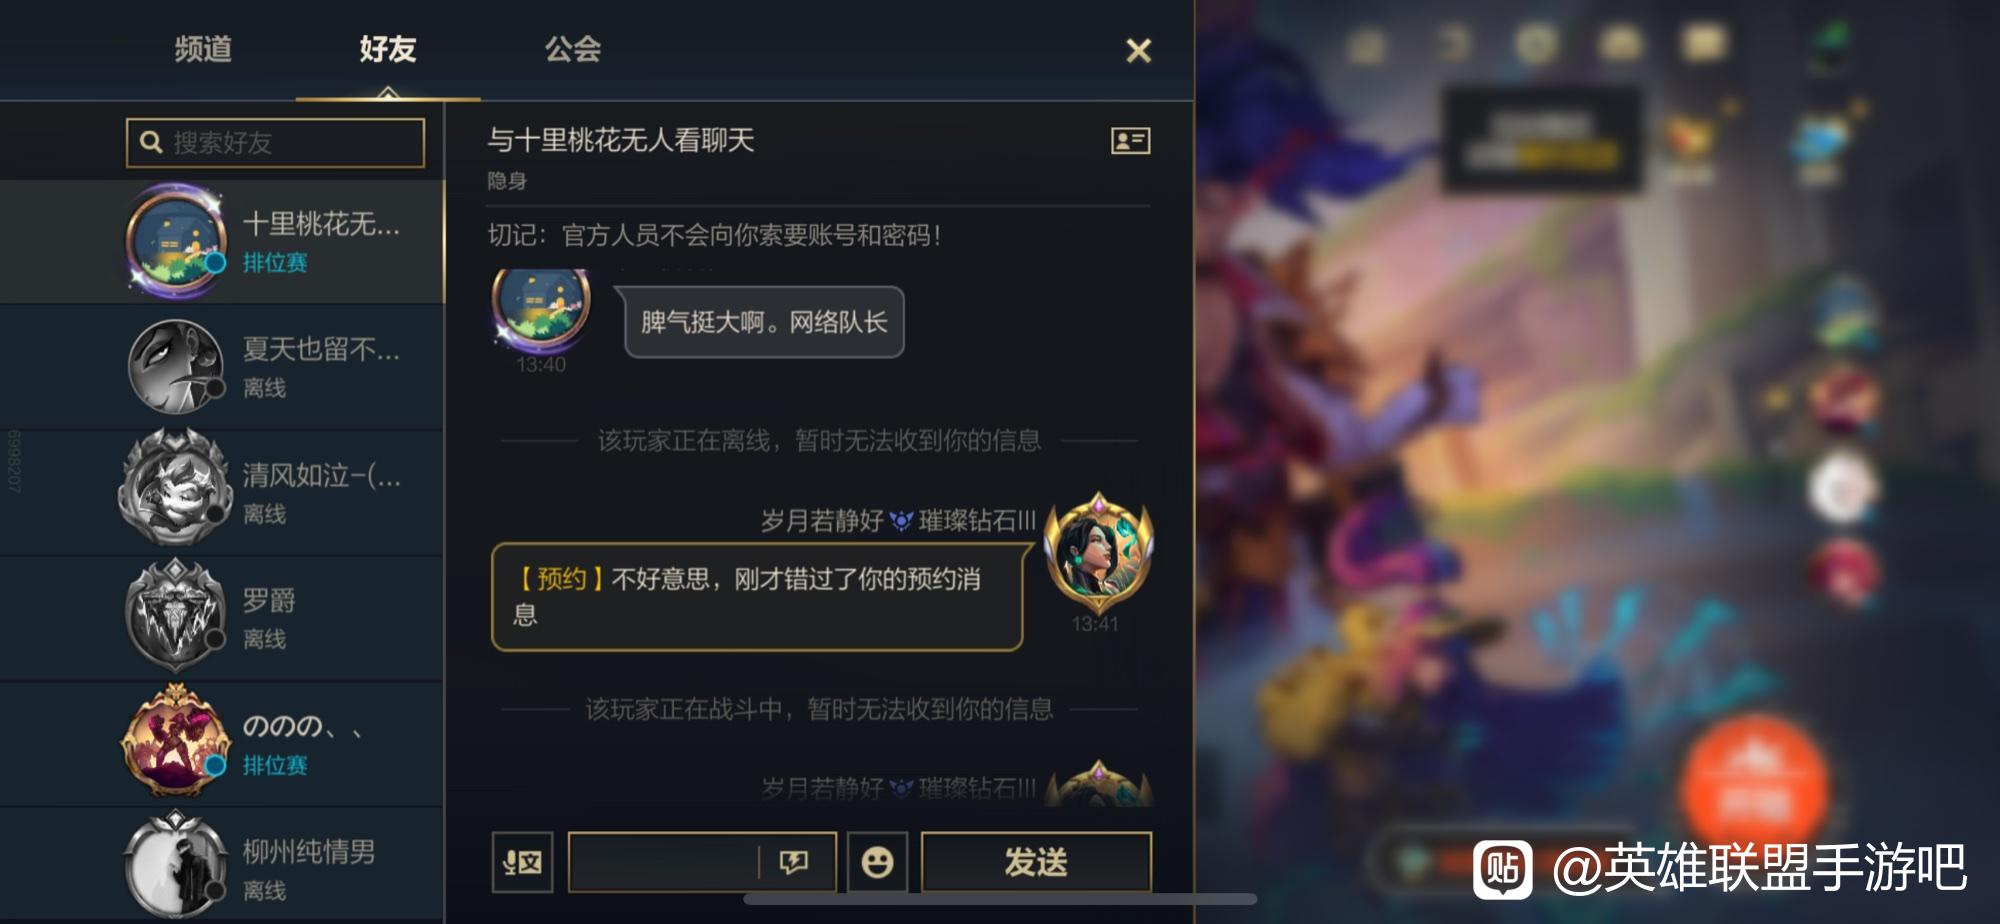This screenshot has height=924, width=2000.
Task: Focus the 搜索好友 search field
Action: click(x=275, y=142)
